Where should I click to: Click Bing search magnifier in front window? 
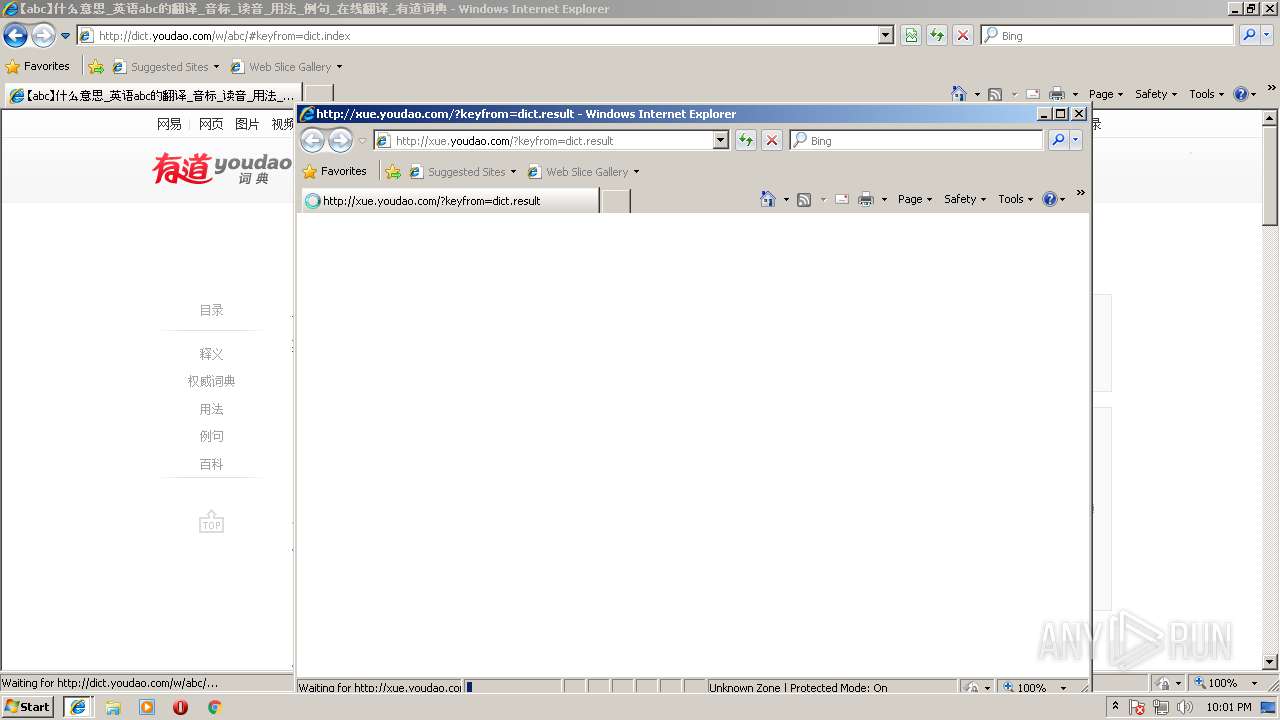coord(1058,141)
